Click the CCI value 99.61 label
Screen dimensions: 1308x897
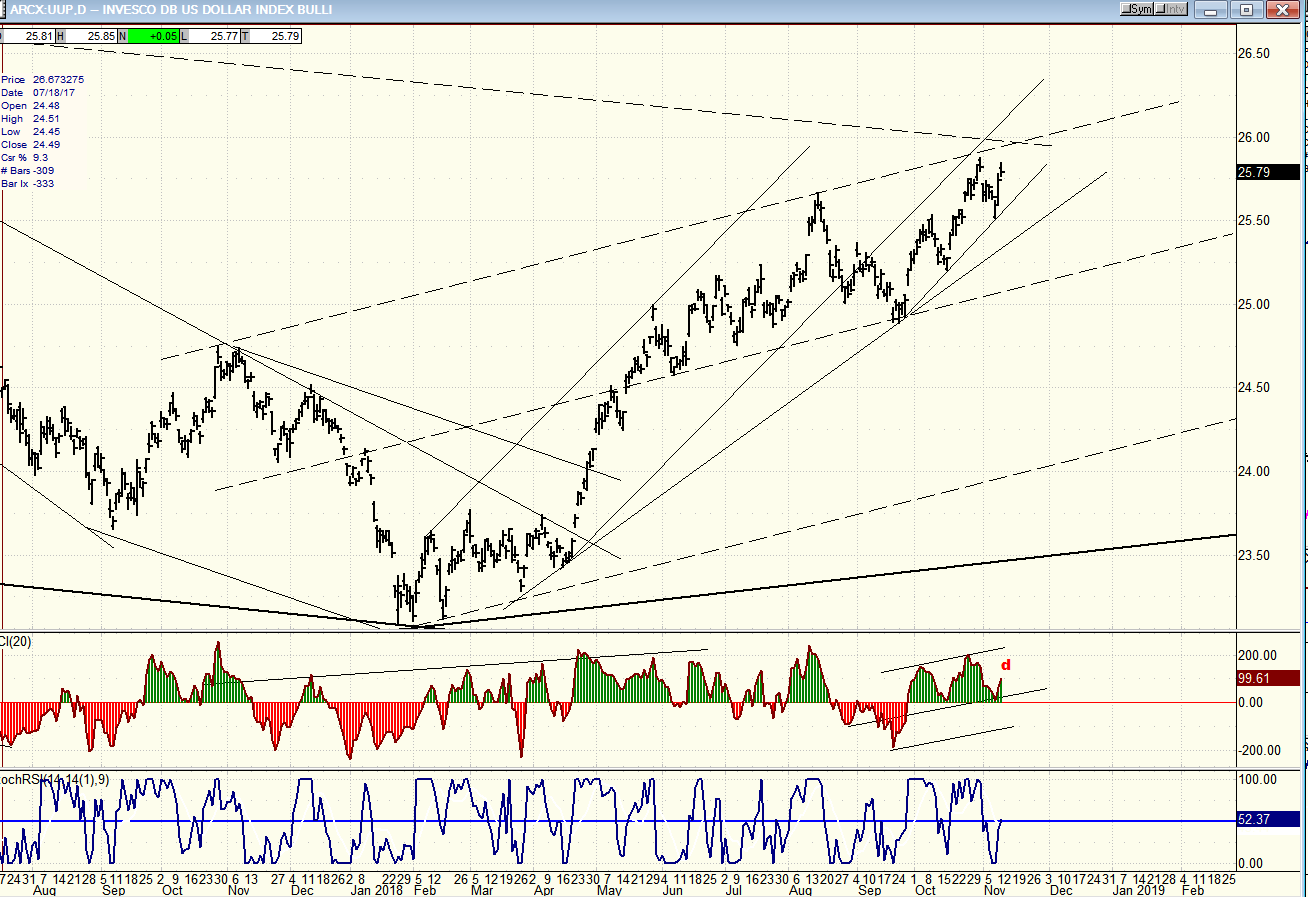tap(1269, 678)
